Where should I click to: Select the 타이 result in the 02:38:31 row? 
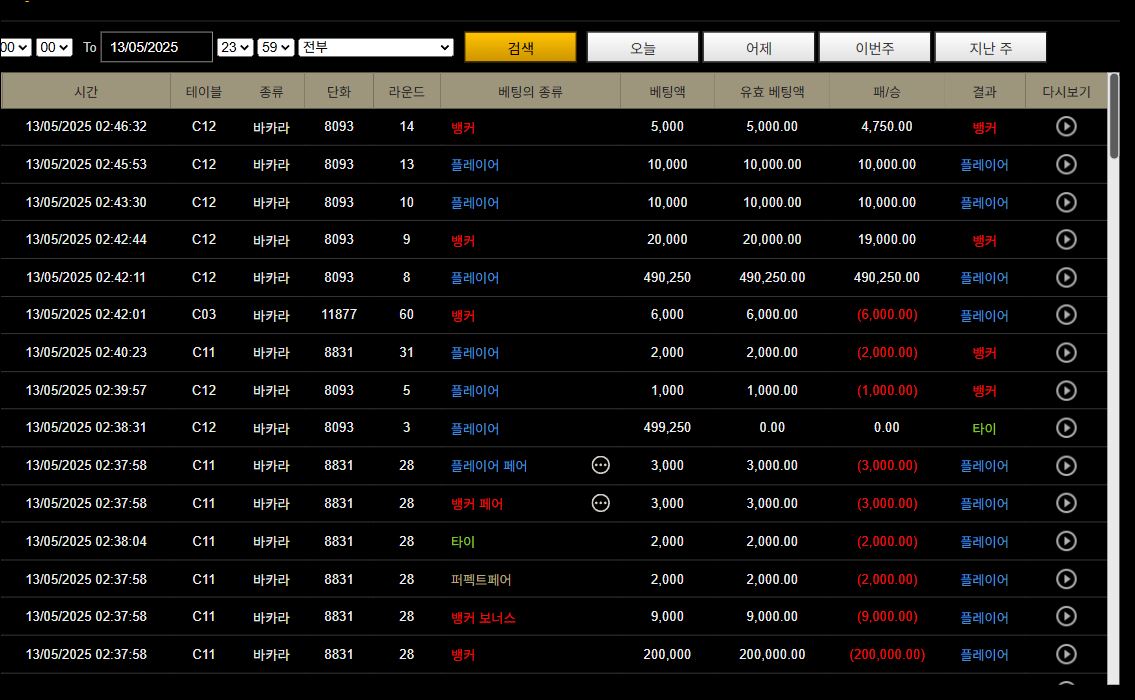click(x=984, y=429)
